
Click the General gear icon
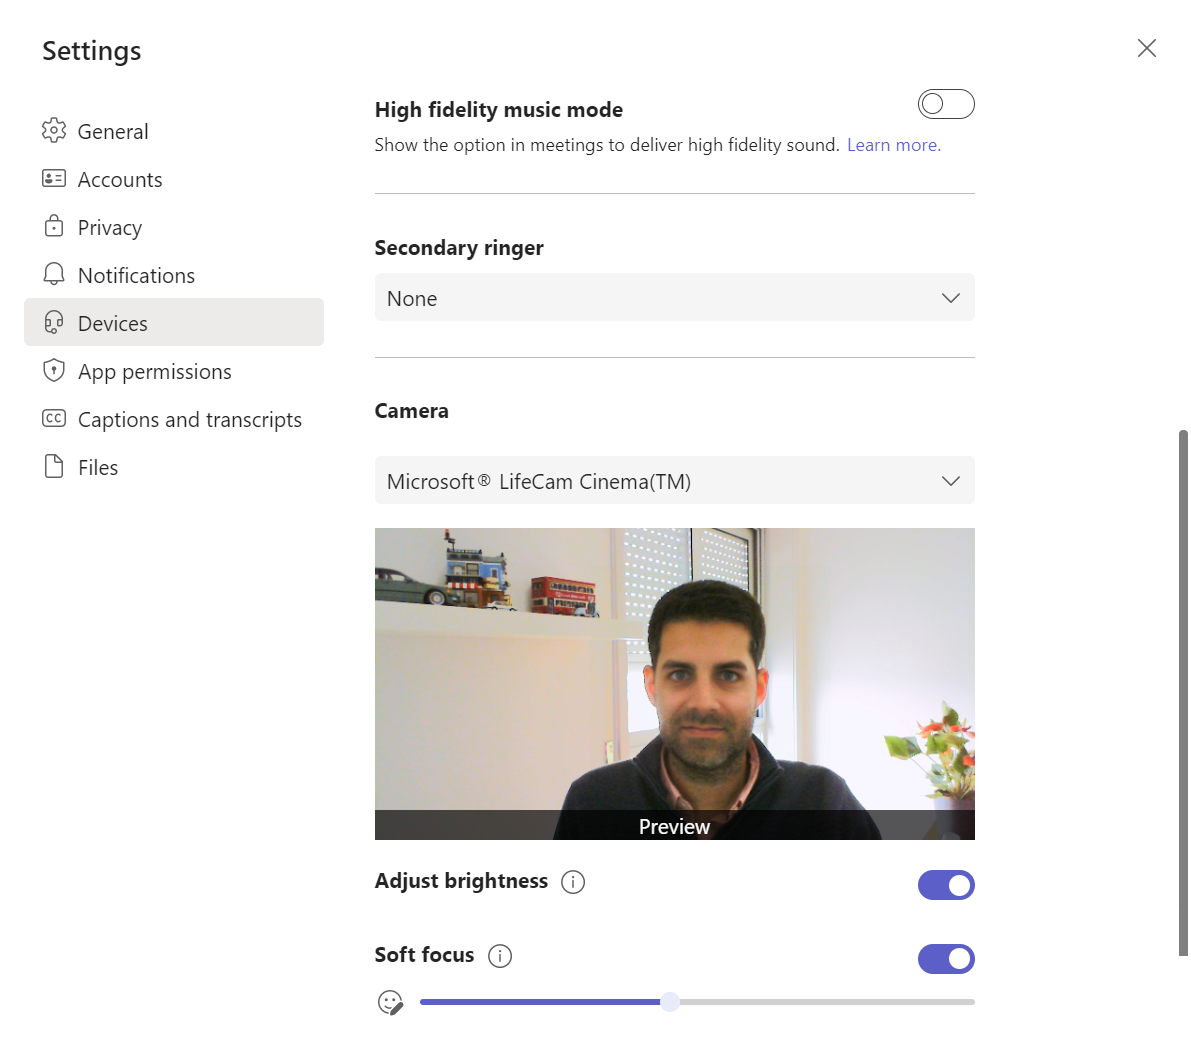tap(54, 131)
